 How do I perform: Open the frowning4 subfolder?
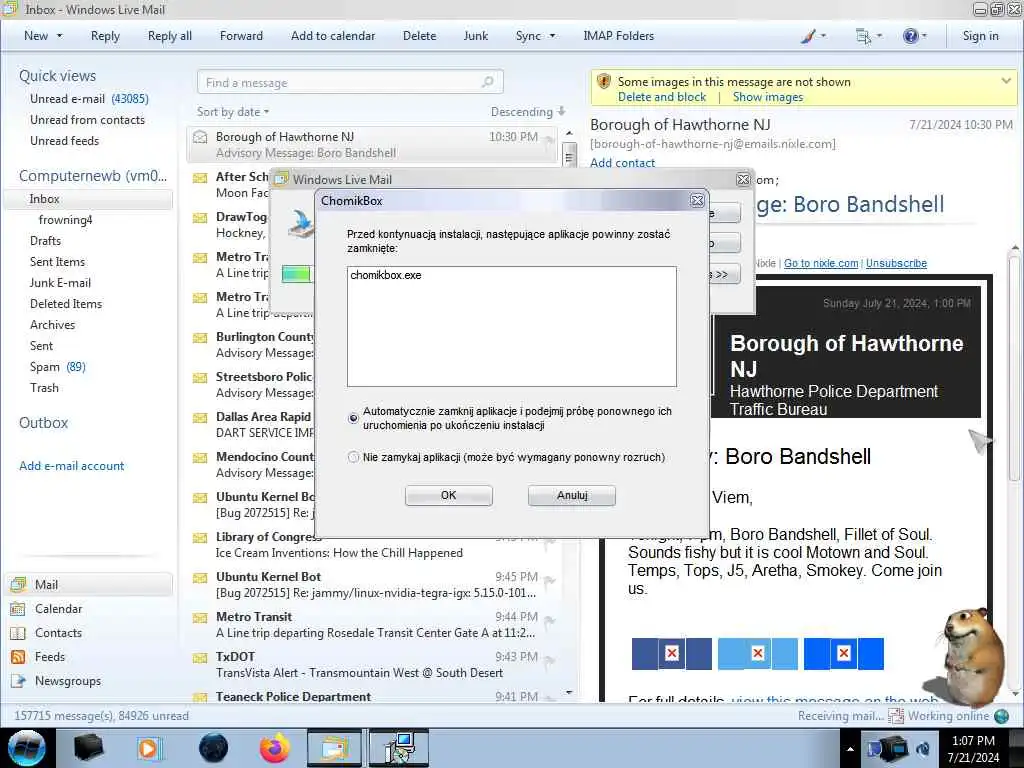tap(65, 220)
